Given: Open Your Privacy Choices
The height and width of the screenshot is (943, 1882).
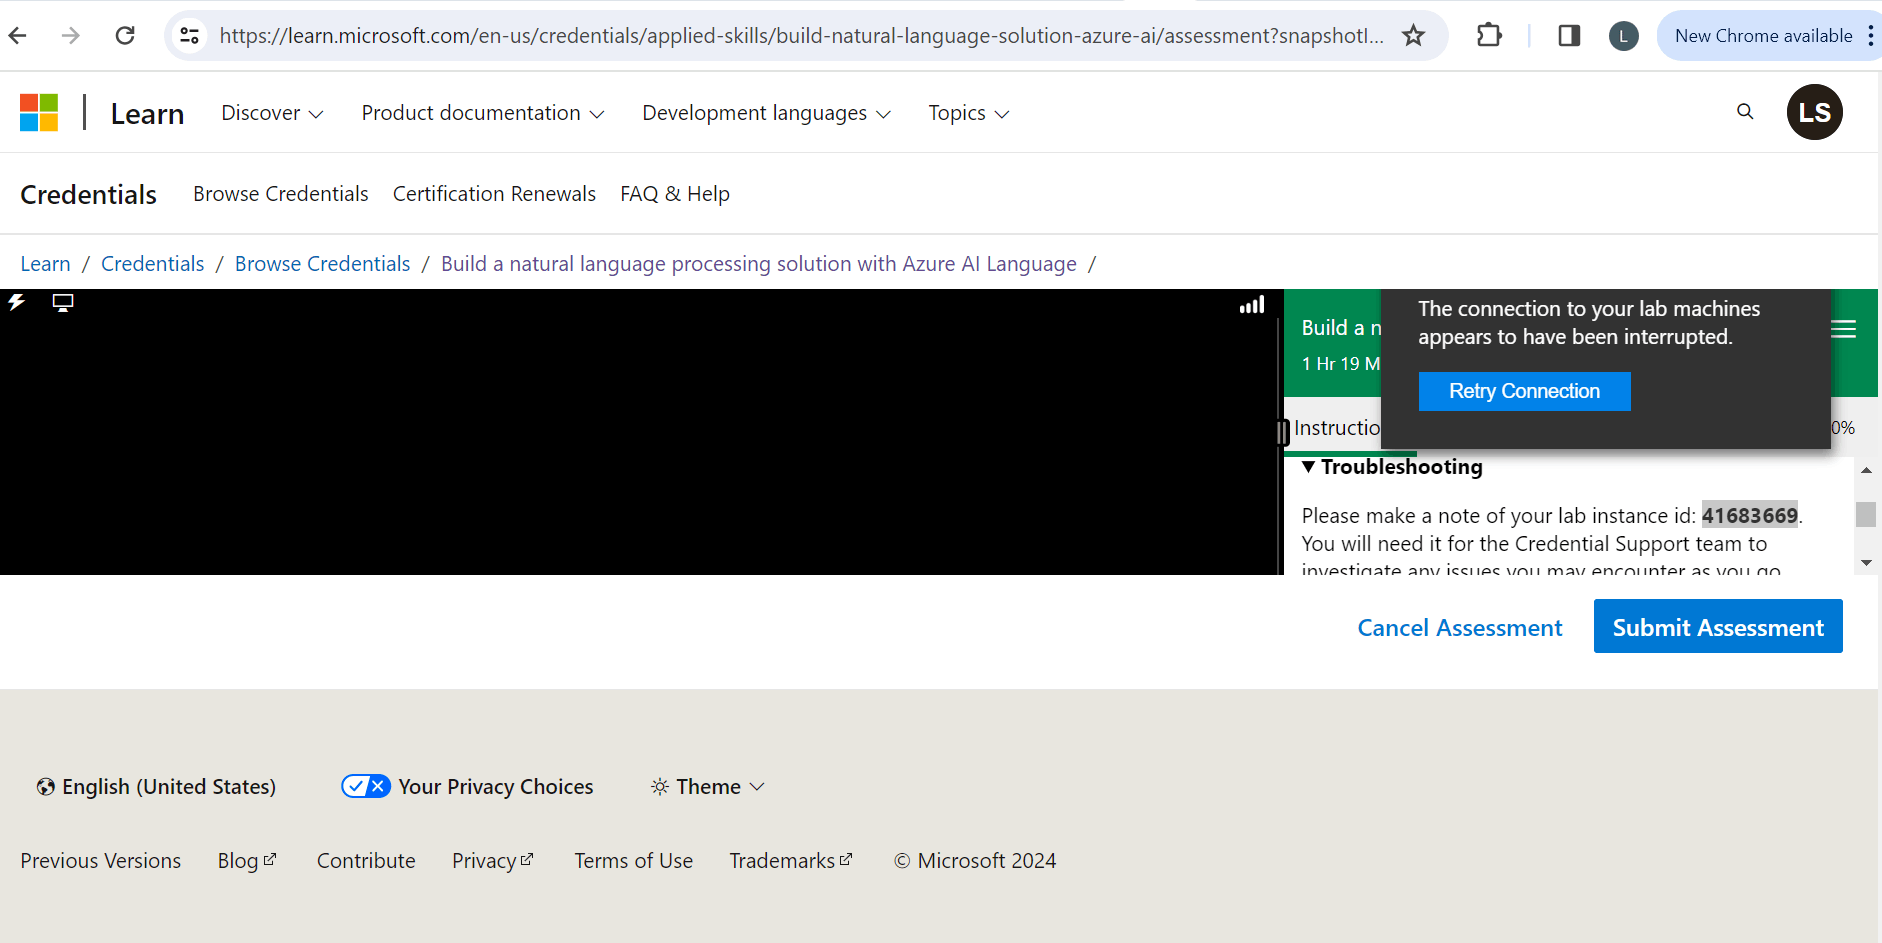Looking at the screenshot, I should tap(467, 787).
